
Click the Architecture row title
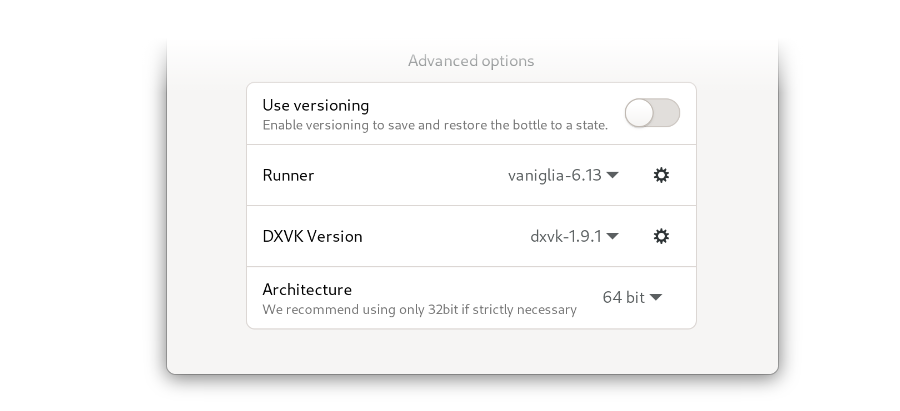pyautogui.click(x=307, y=289)
